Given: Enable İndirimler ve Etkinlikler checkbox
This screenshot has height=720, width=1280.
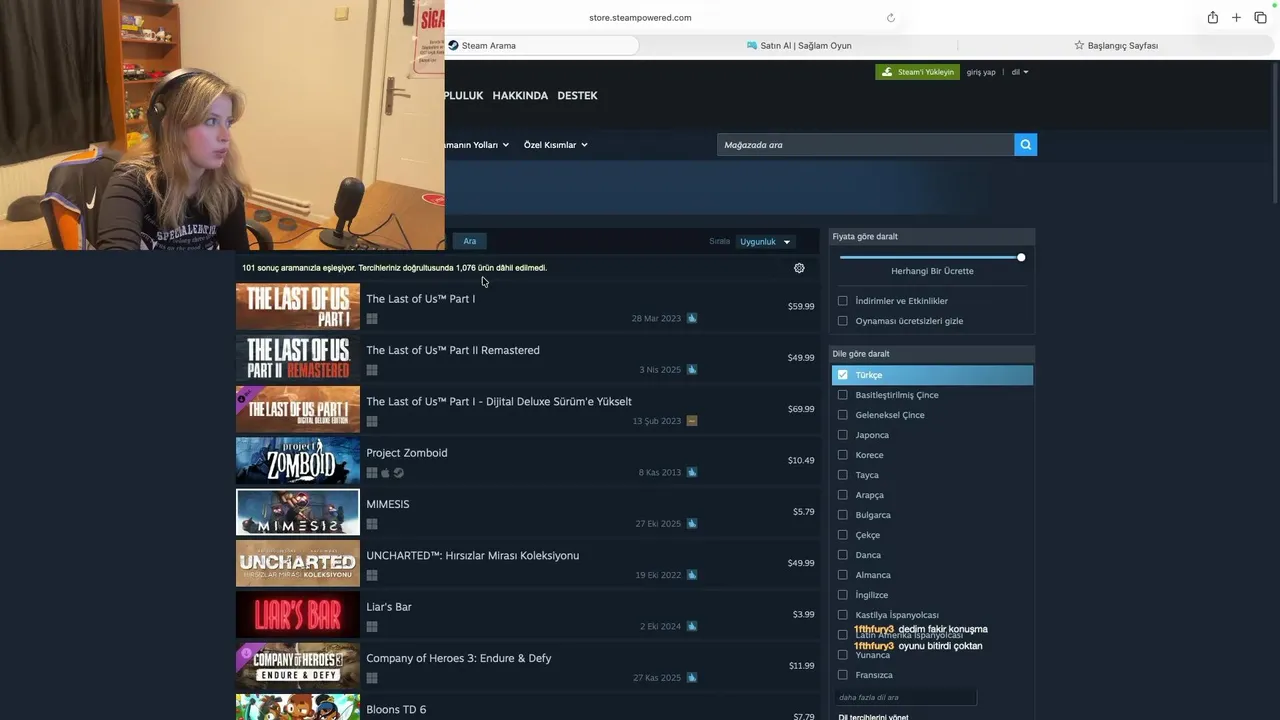Looking at the screenshot, I should point(842,301).
